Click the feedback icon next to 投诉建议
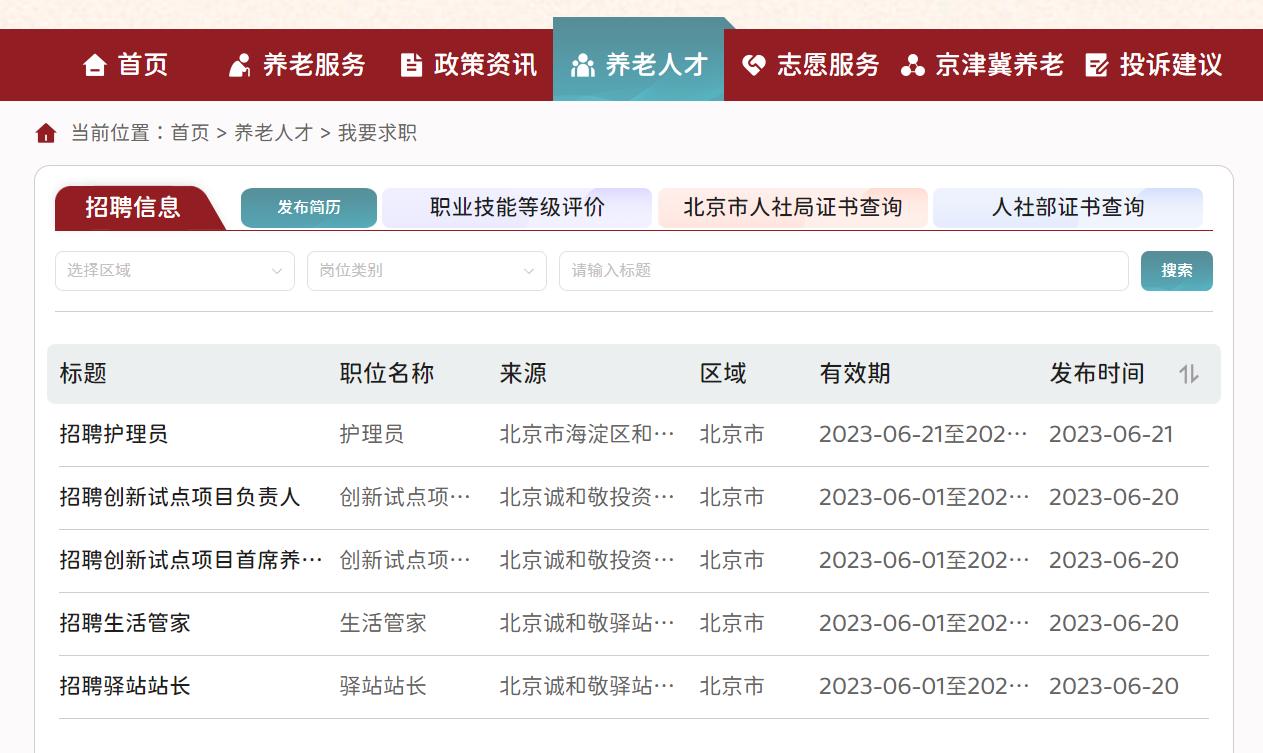The image size is (1263, 753). tap(1096, 64)
